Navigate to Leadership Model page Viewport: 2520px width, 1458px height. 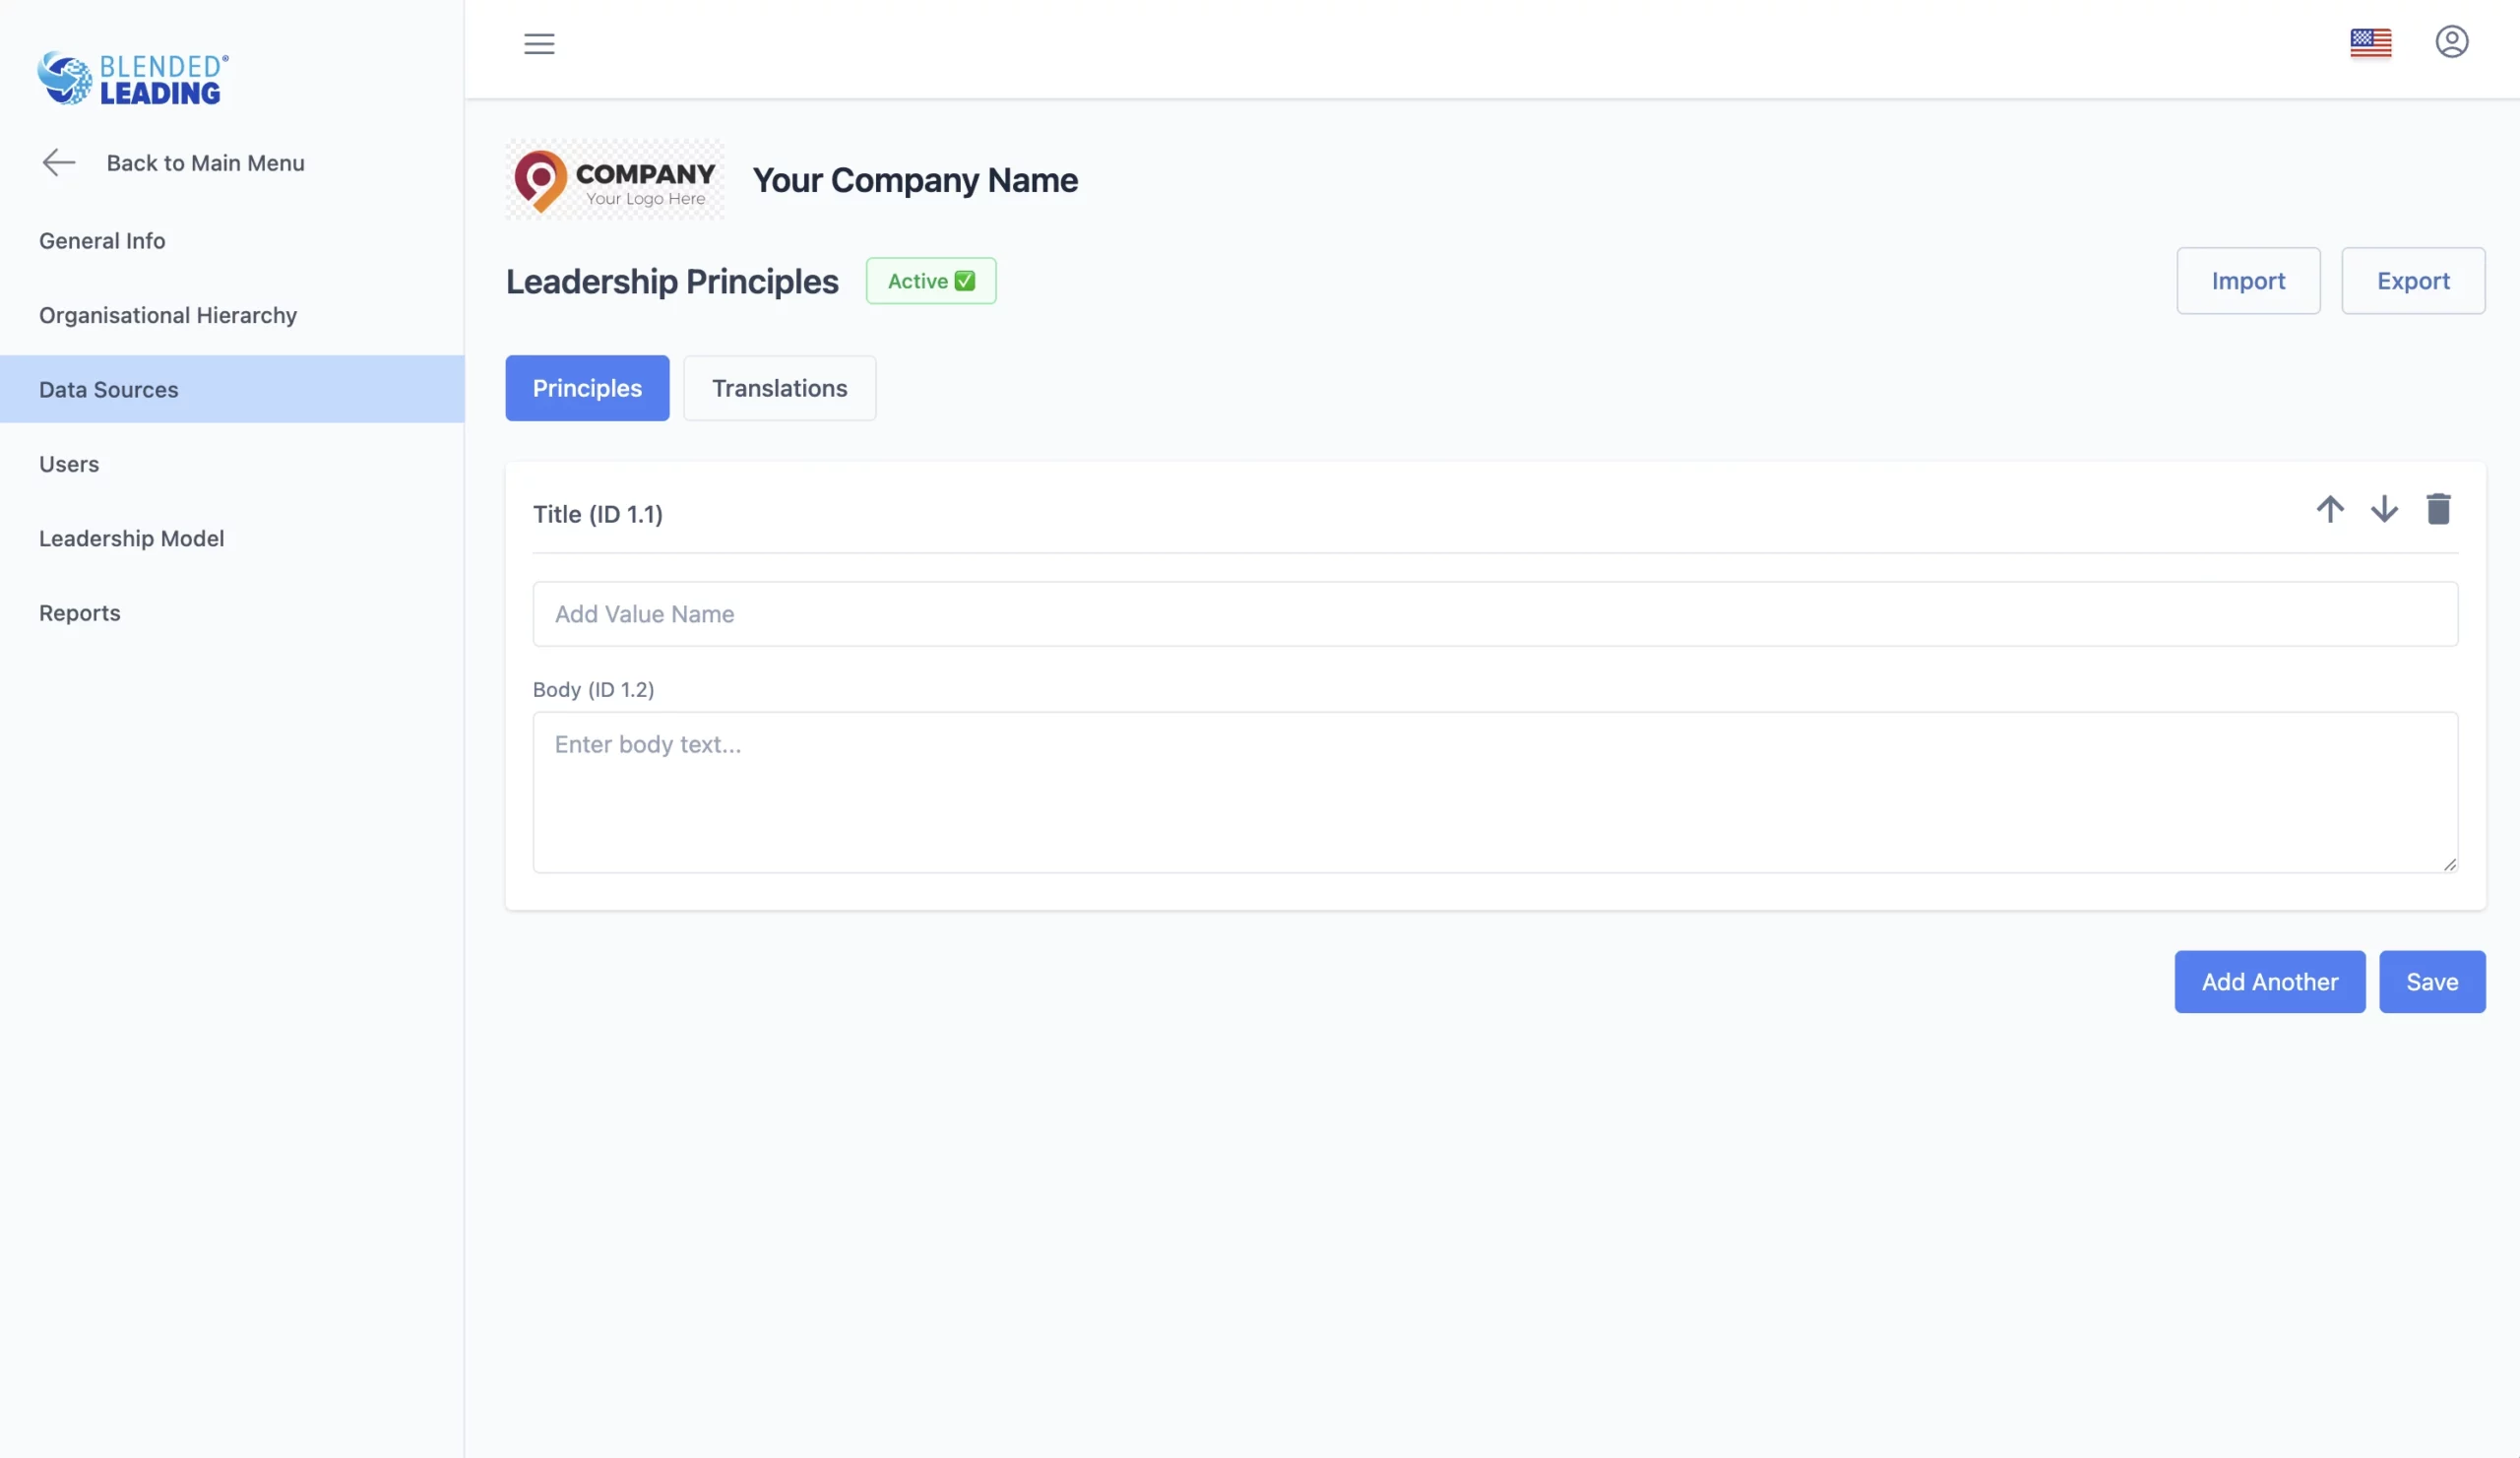point(131,538)
